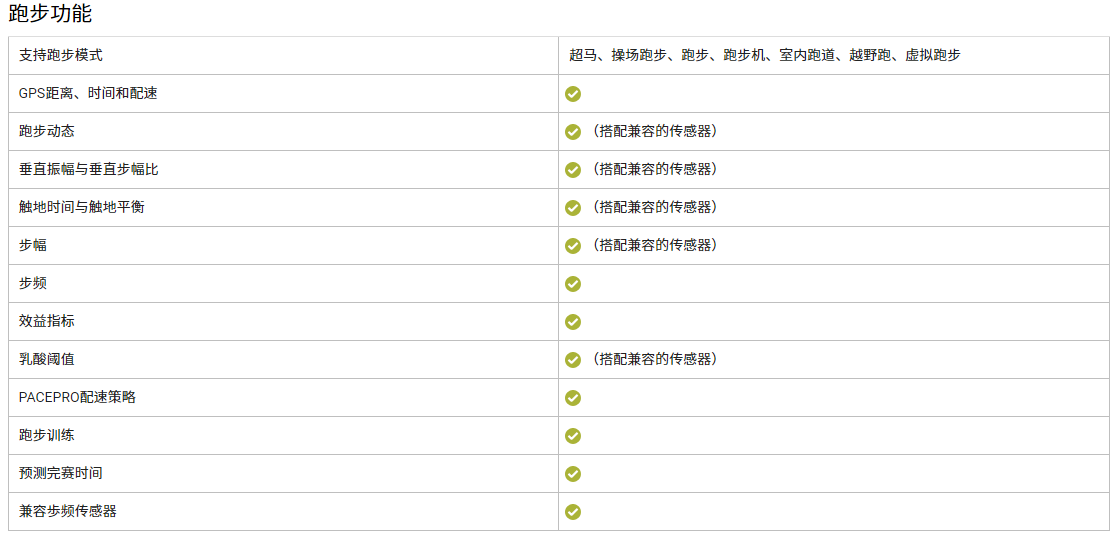
Task: Click the checkmark icon for PACEPRO配速策略
Action: [x=573, y=398]
